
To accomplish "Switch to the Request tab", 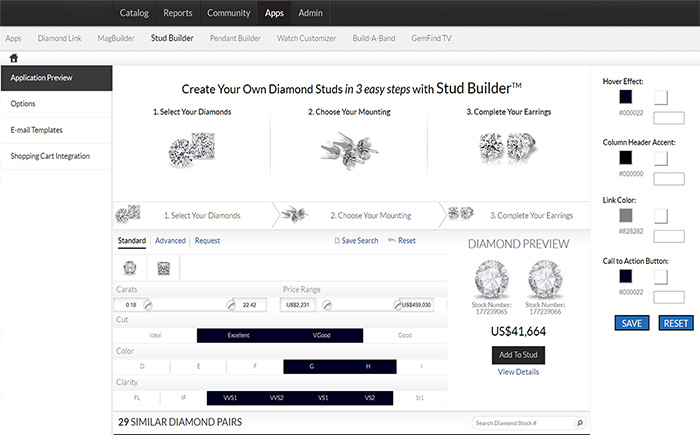I will click(207, 241).
